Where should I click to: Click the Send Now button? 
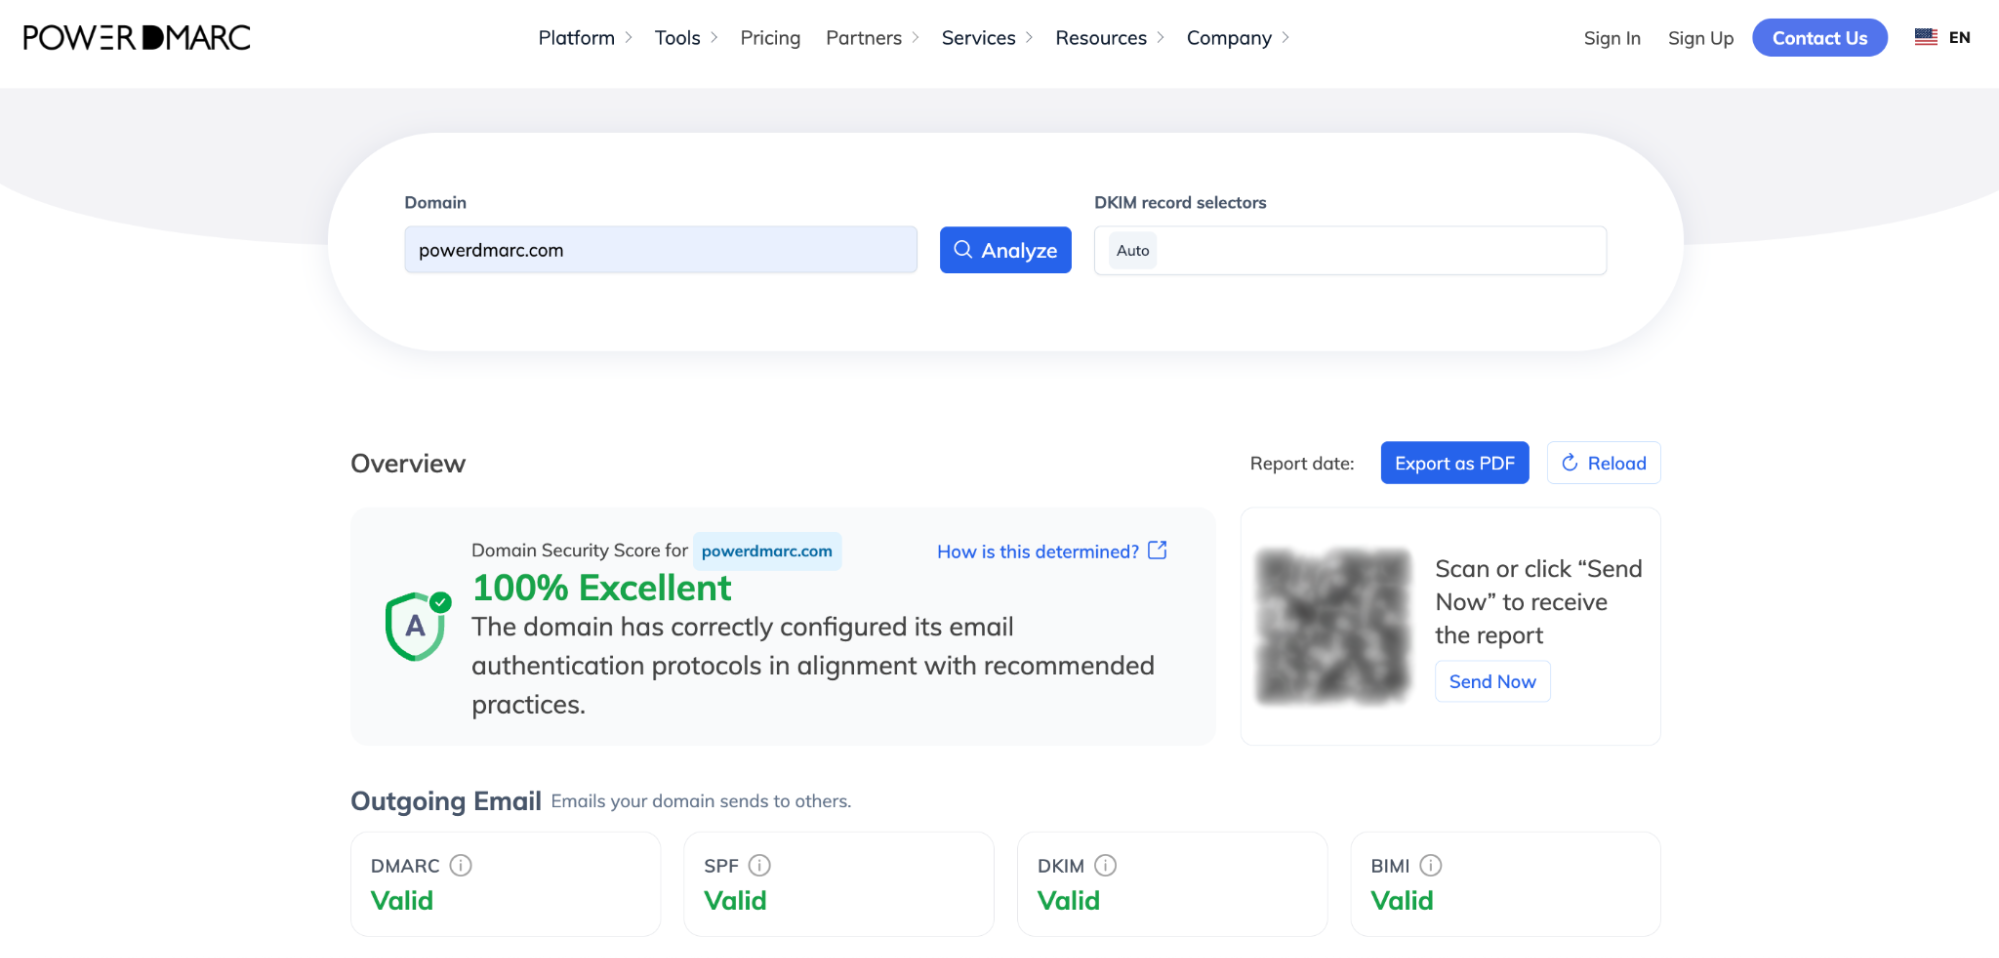(1492, 681)
